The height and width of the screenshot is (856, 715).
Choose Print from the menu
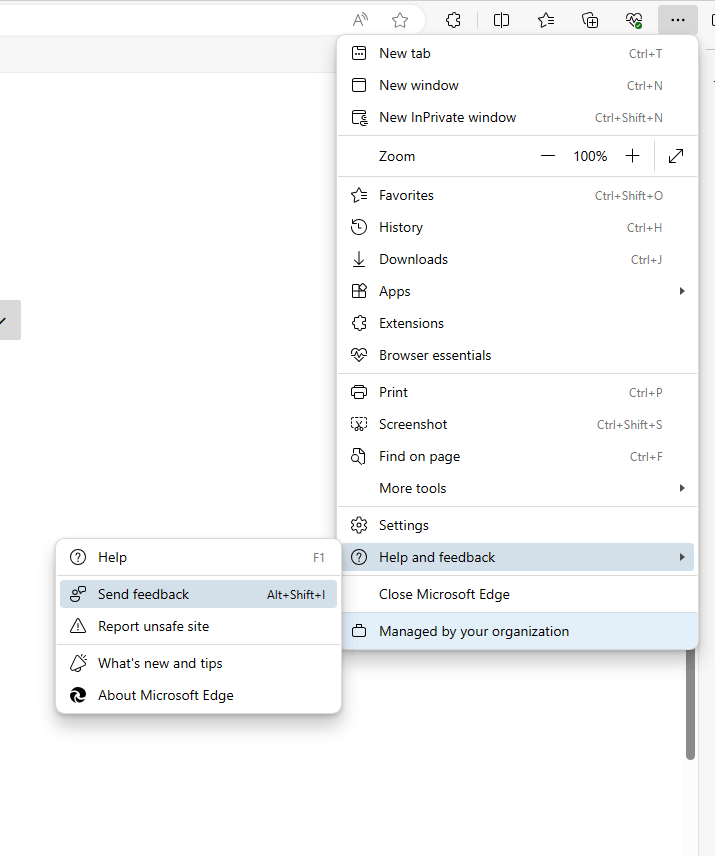[x=517, y=393]
